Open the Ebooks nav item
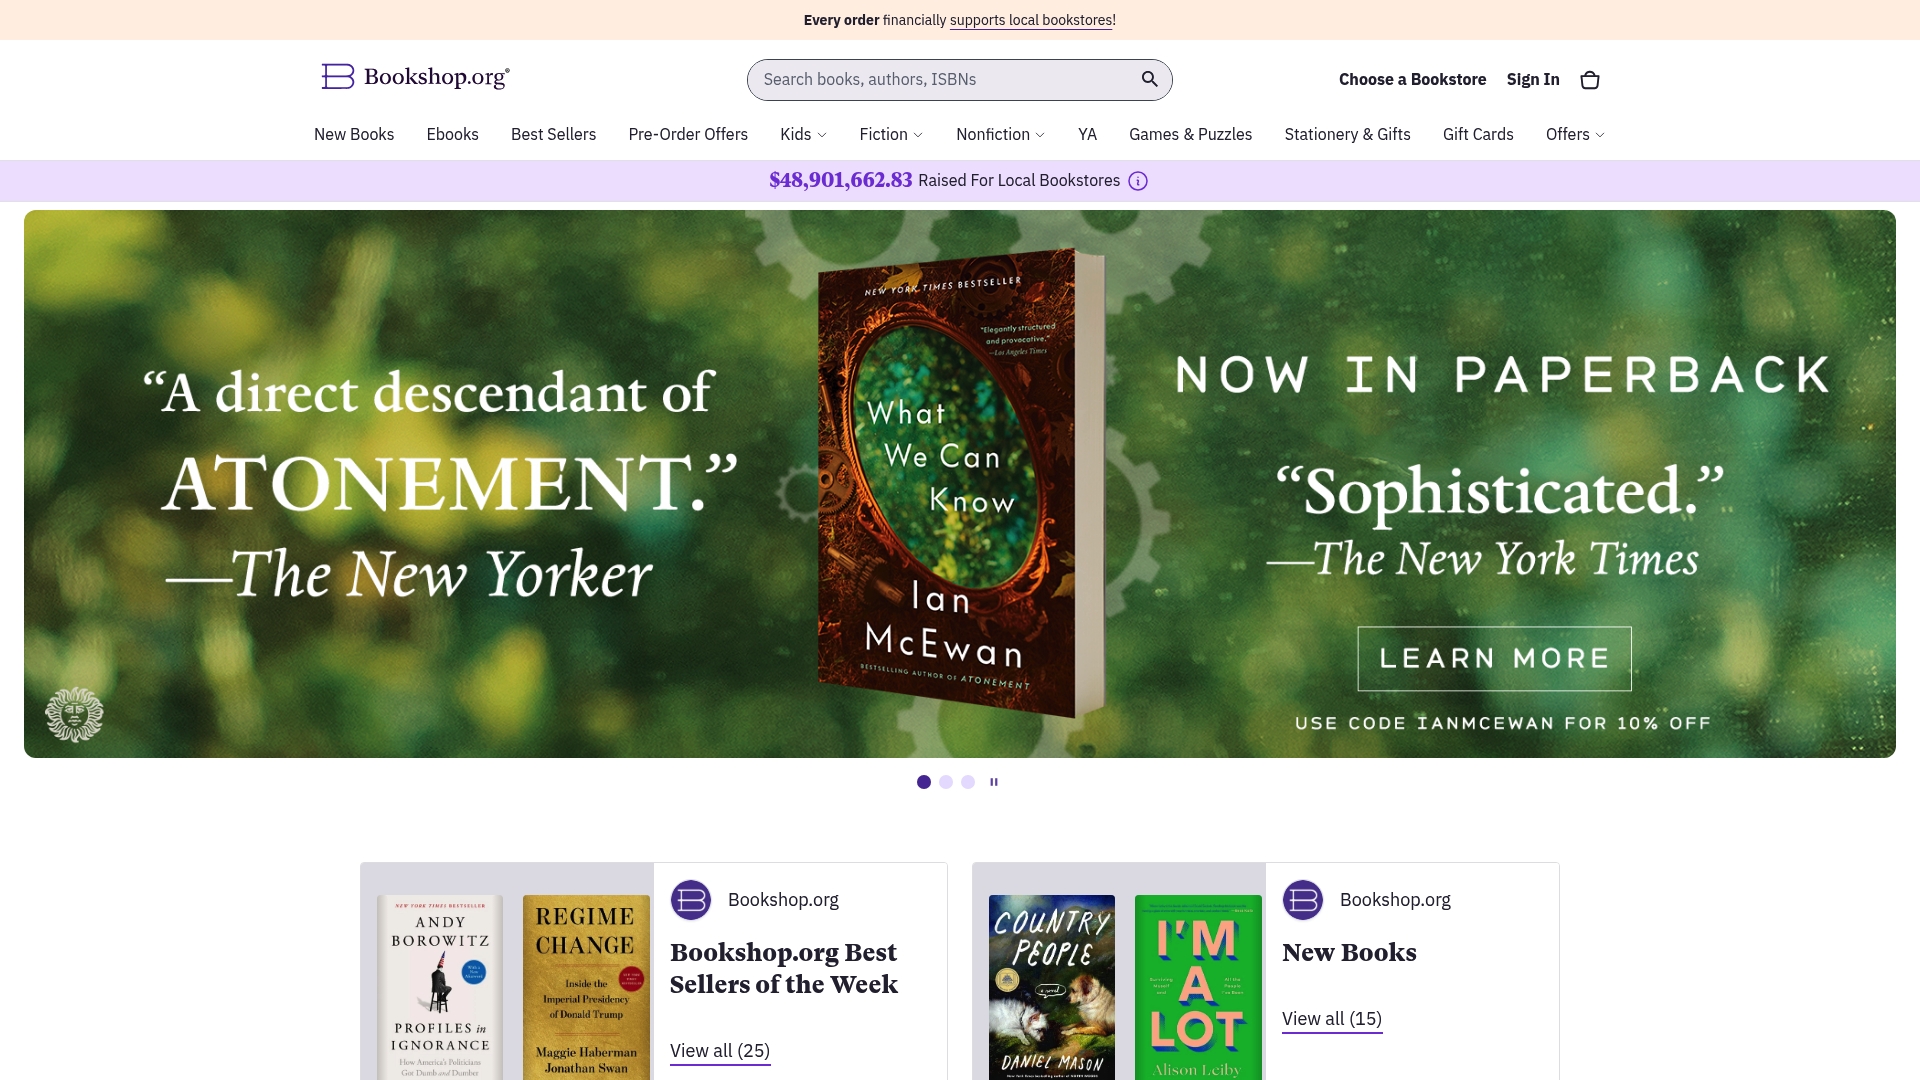This screenshot has width=1920, height=1080. point(452,134)
